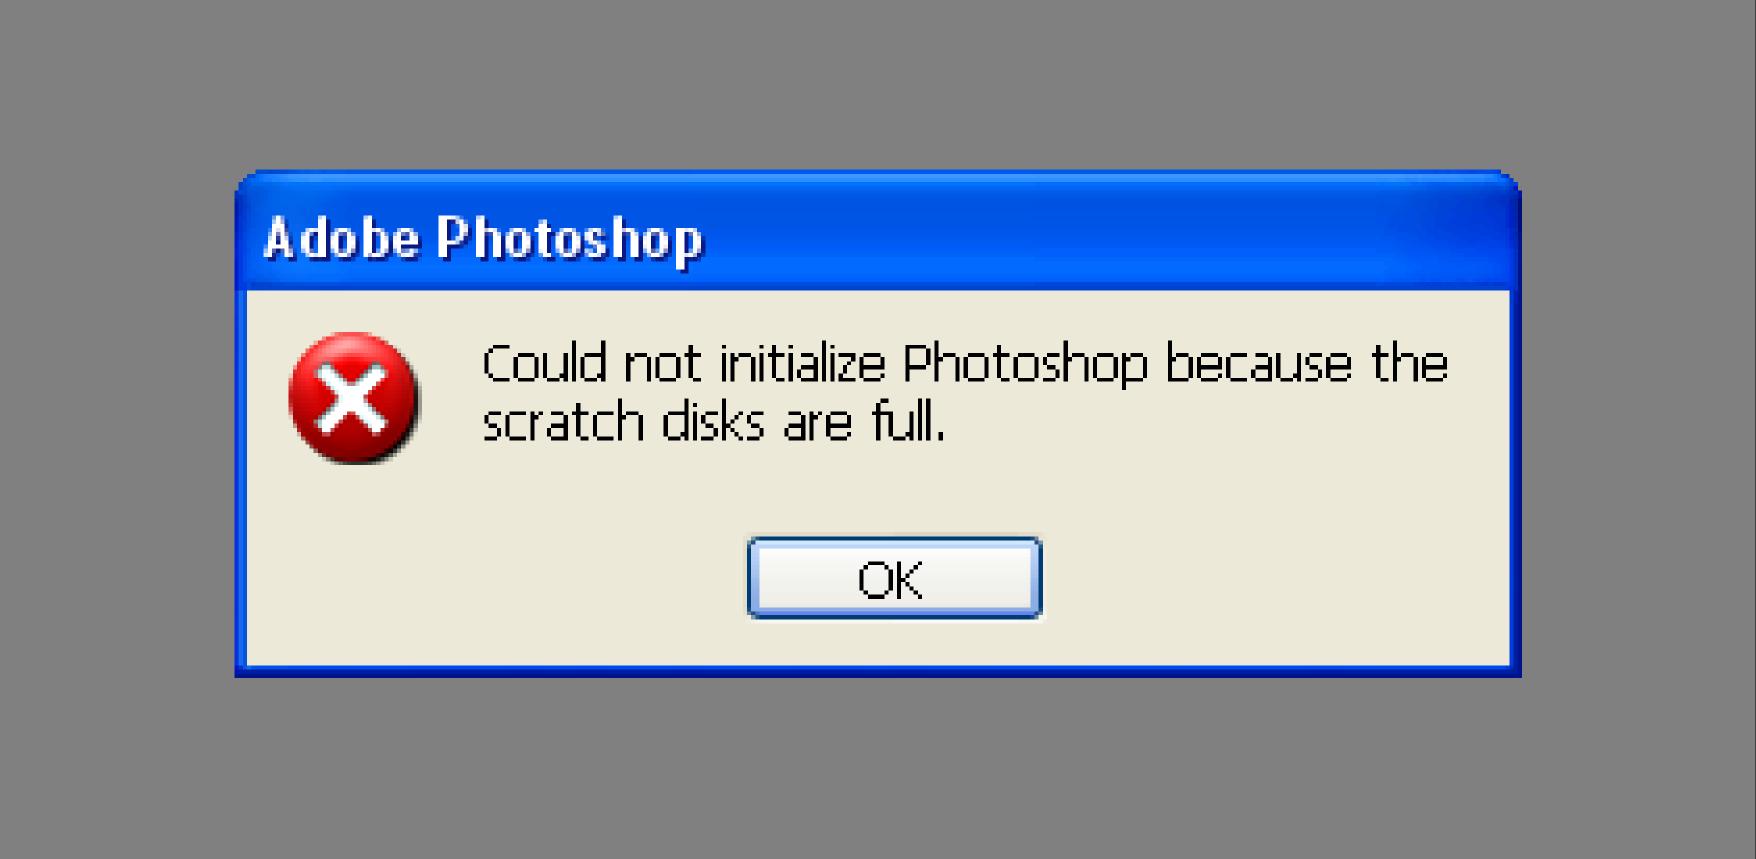
Task: Select the Adobe Photoshop title bar text
Action: coord(484,239)
